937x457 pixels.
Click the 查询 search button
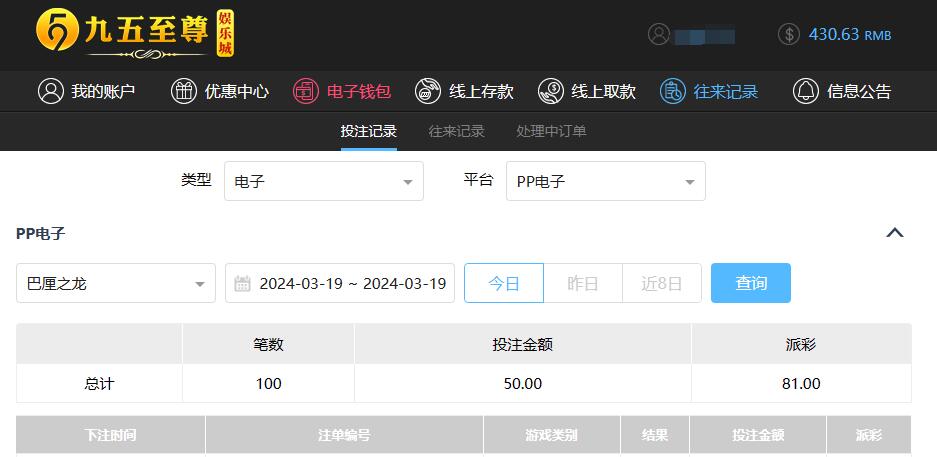coord(751,283)
